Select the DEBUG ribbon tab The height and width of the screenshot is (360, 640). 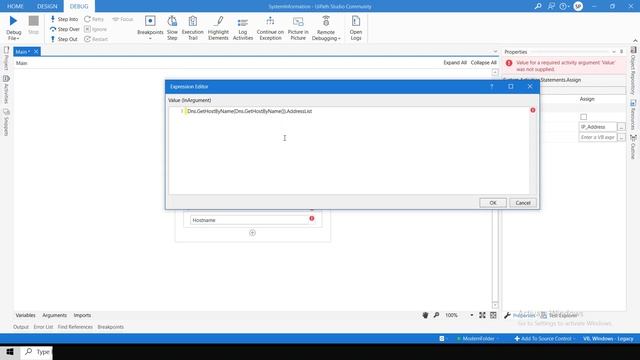[x=79, y=6]
